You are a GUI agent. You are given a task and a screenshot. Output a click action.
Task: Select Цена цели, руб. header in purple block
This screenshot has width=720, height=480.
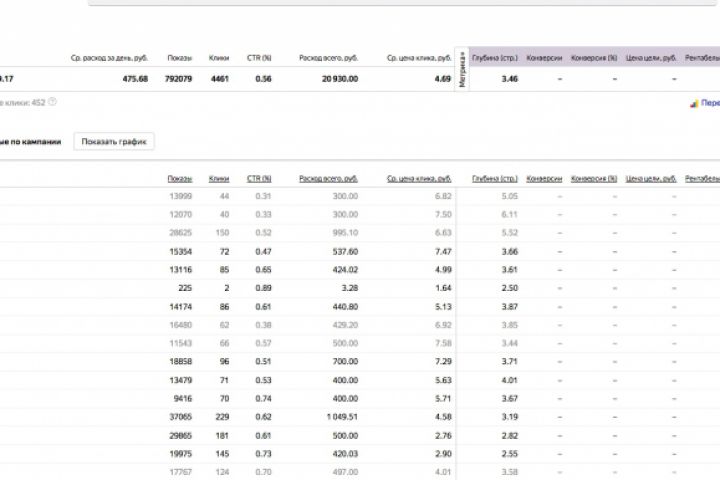point(651,58)
